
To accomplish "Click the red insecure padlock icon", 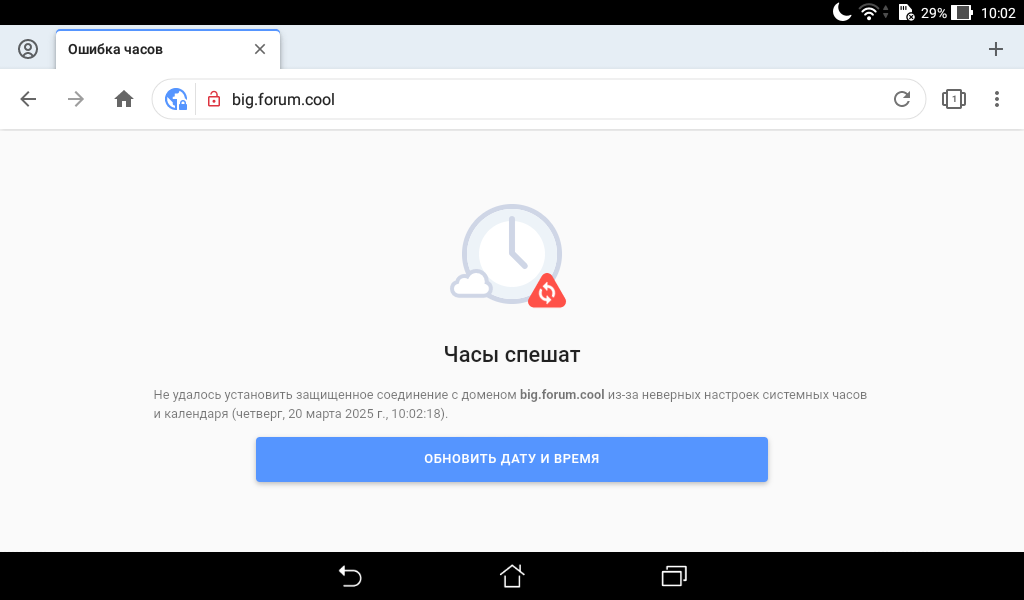I will (214, 99).
